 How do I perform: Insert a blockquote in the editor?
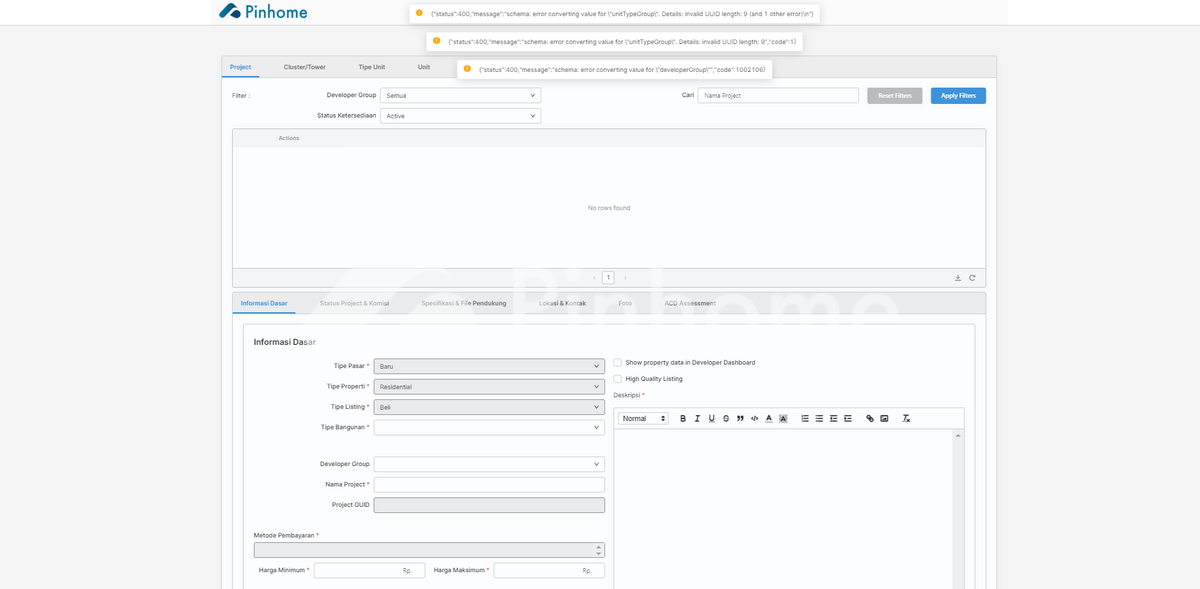(x=740, y=418)
